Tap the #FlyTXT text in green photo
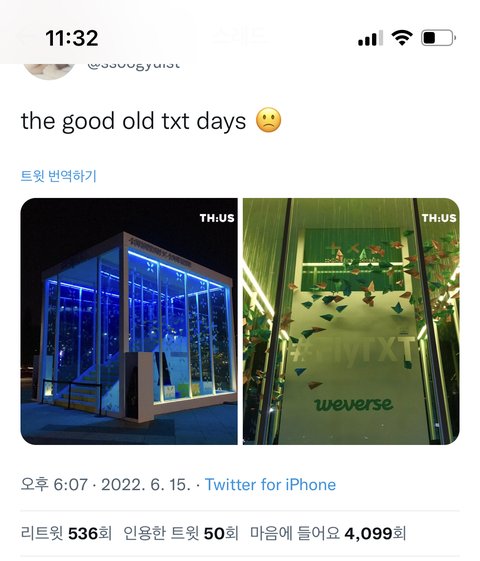Image resolution: width=480 pixels, height=561 pixels. pos(353,350)
